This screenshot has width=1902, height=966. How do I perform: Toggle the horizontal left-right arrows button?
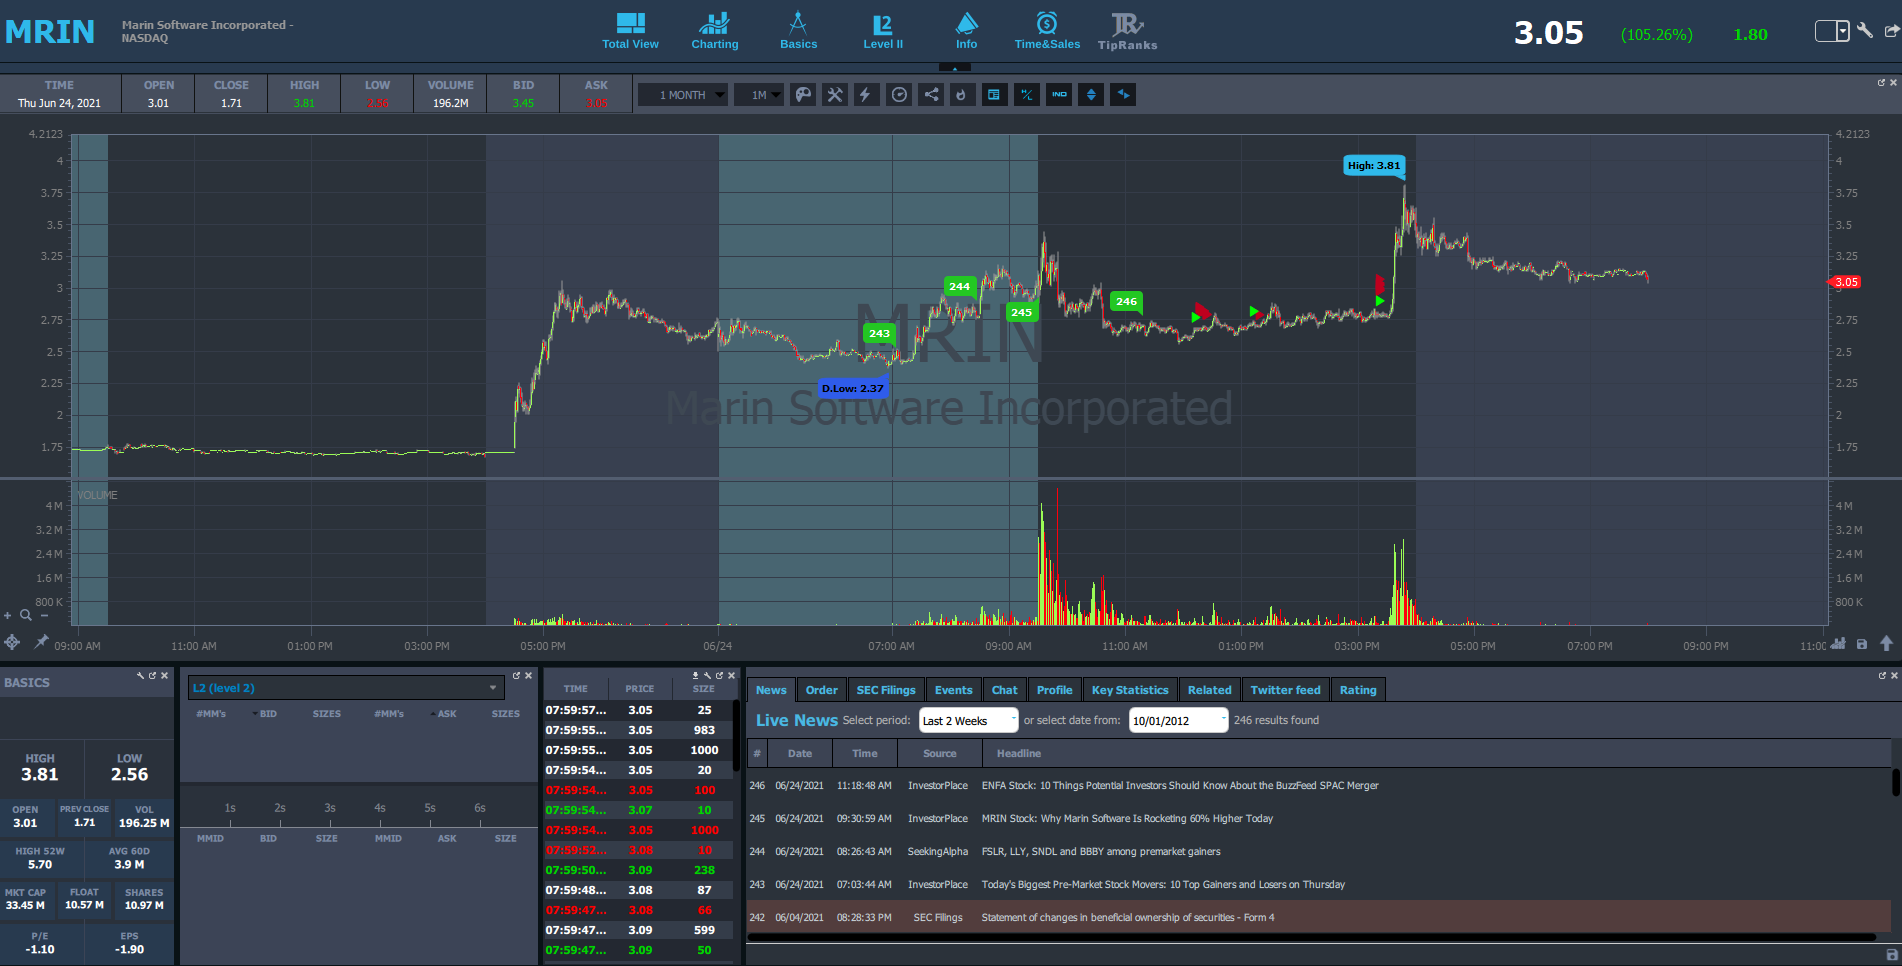[1123, 95]
